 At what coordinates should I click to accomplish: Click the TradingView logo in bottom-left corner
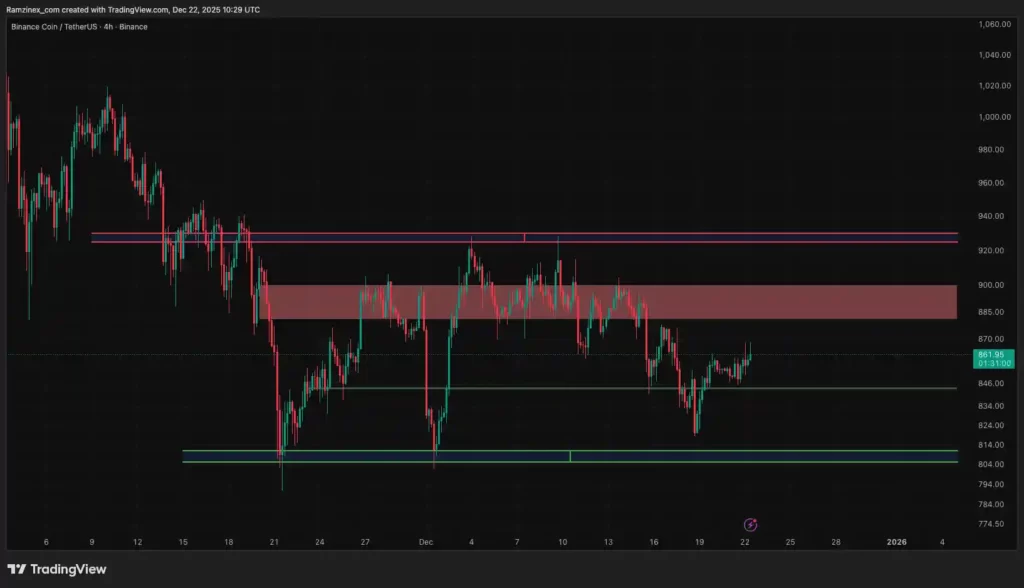click(56, 569)
